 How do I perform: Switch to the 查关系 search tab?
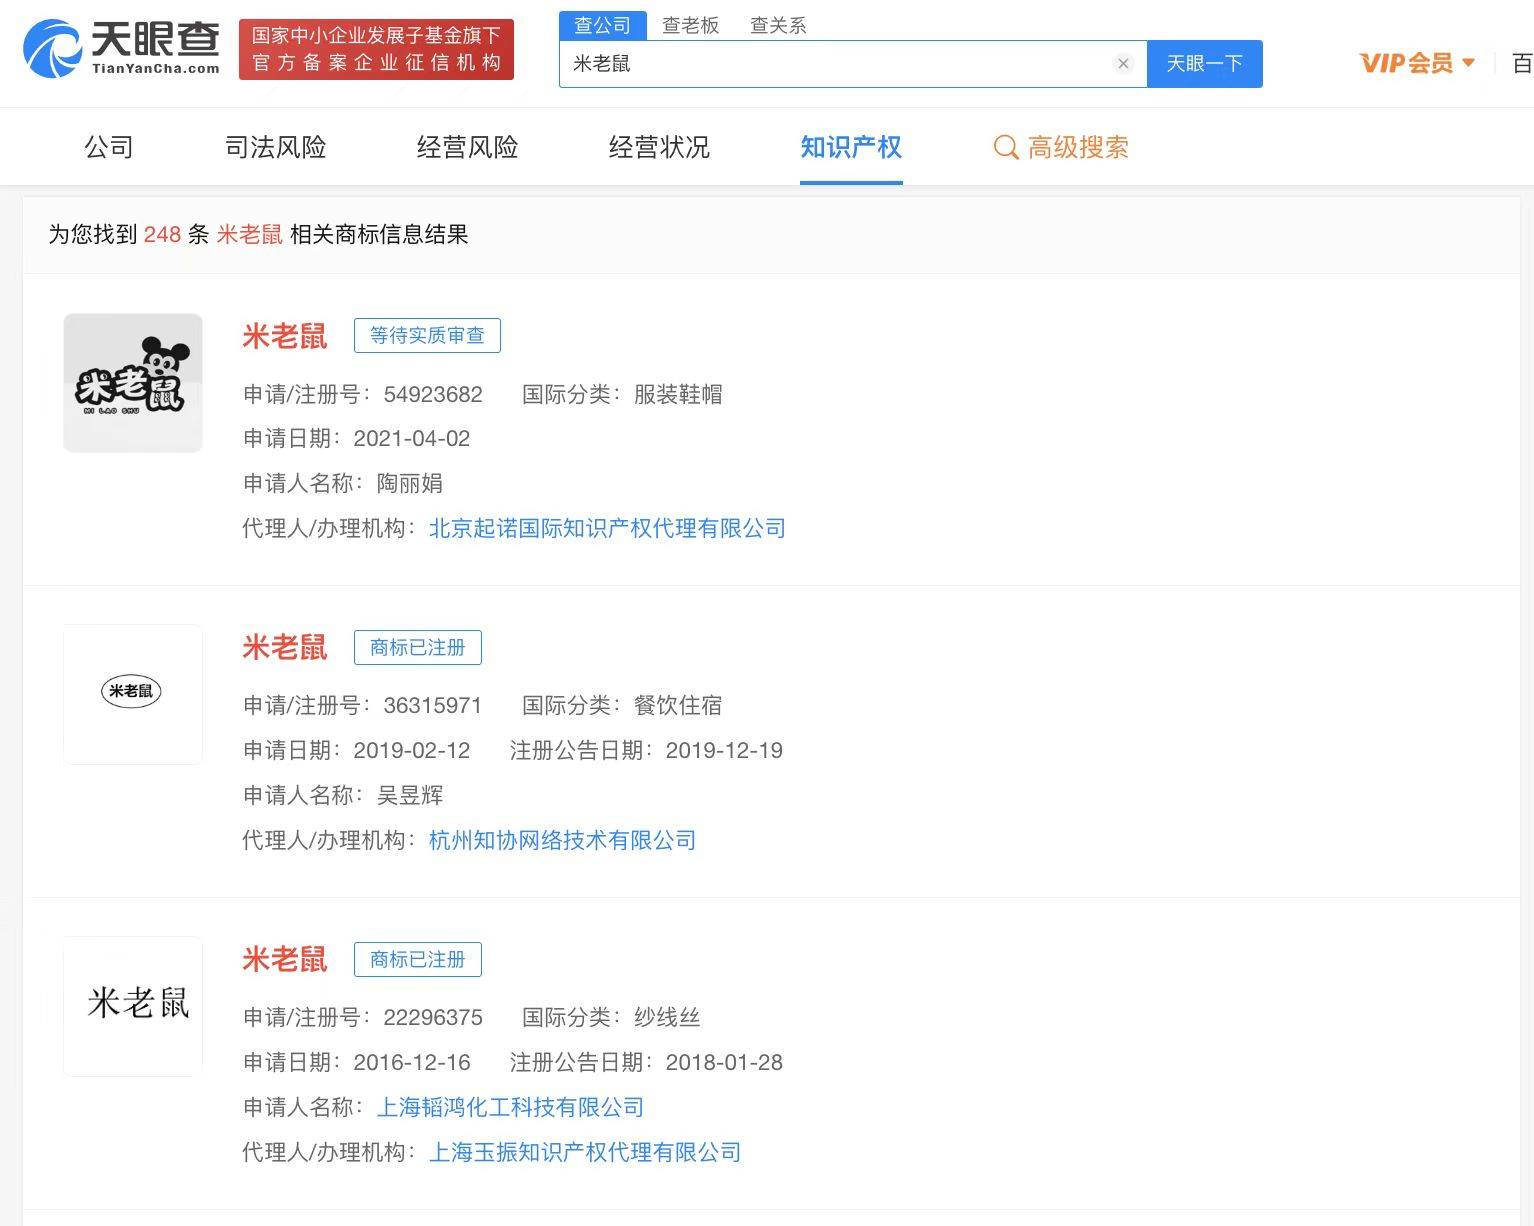point(778,25)
